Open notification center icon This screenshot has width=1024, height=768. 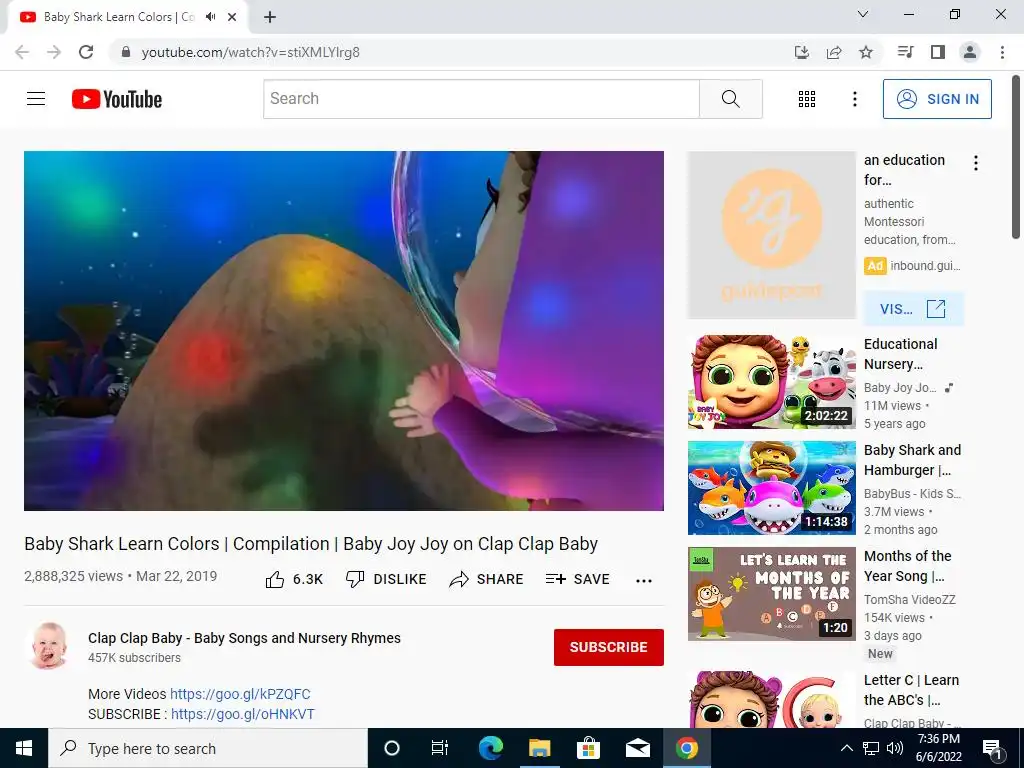click(993, 748)
